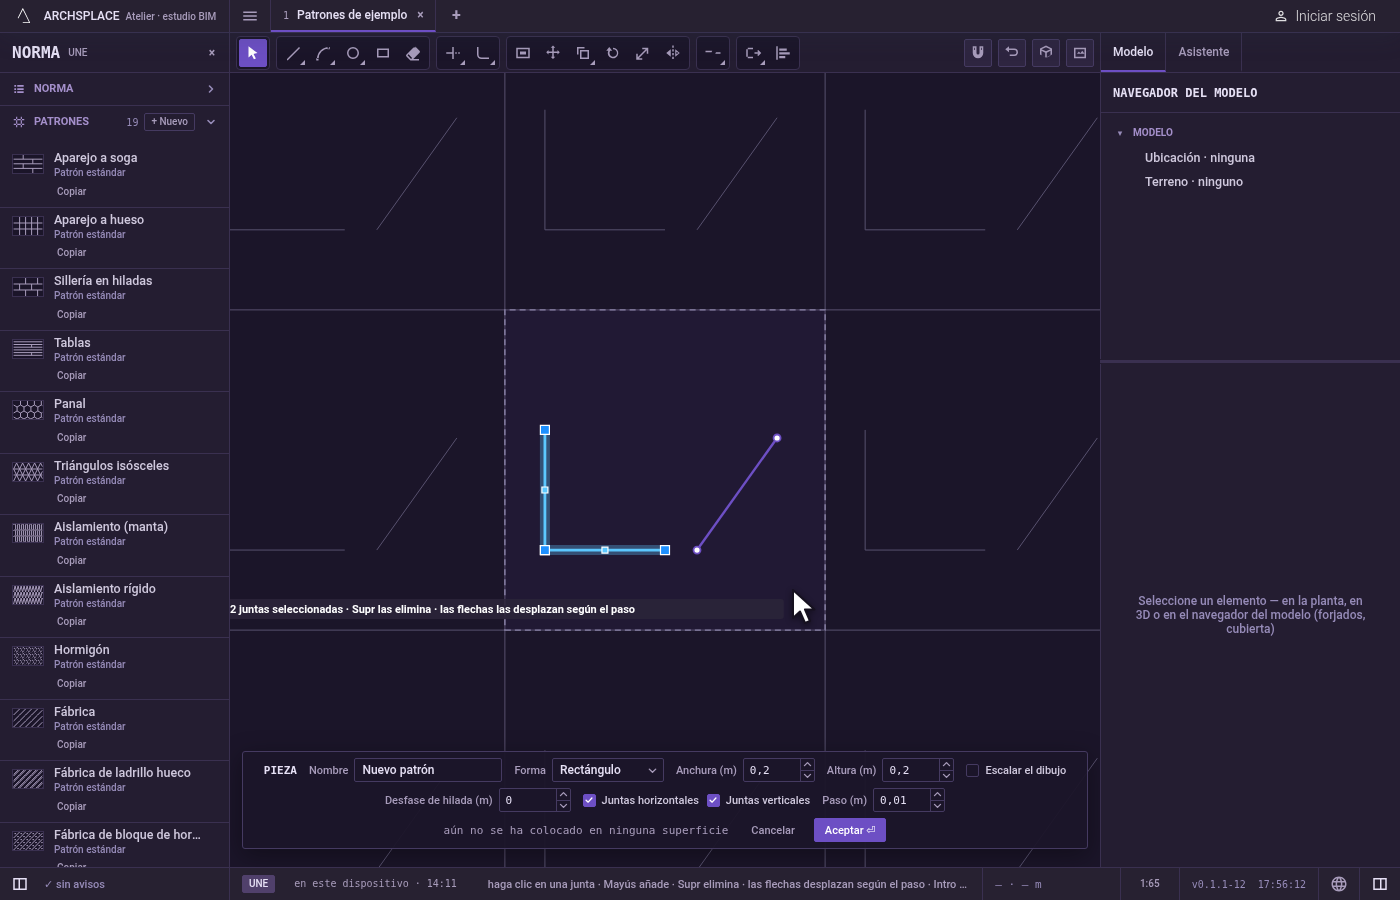Increase the Anchura value stepper
The height and width of the screenshot is (900, 1400).
coord(807,765)
